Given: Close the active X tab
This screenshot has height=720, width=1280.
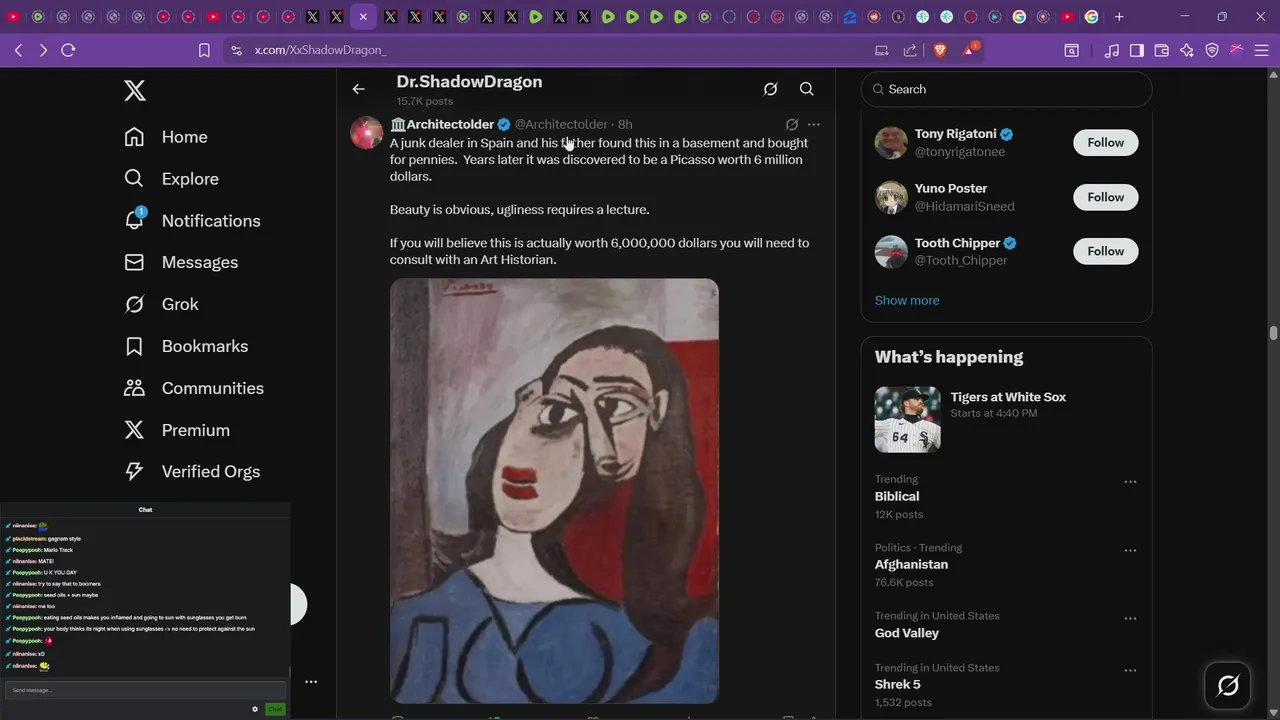Looking at the screenshot, I should coord(363,17).
